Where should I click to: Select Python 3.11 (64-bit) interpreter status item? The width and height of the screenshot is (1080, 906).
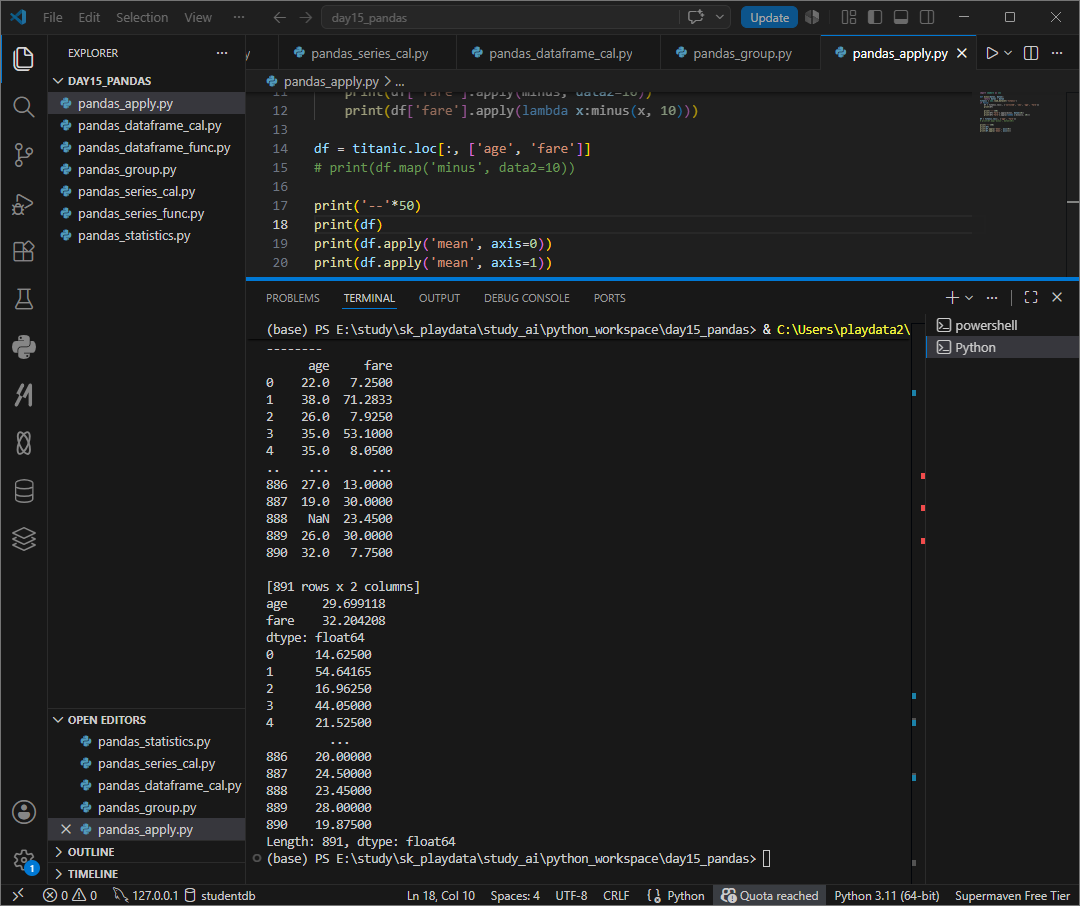[886, 895]
